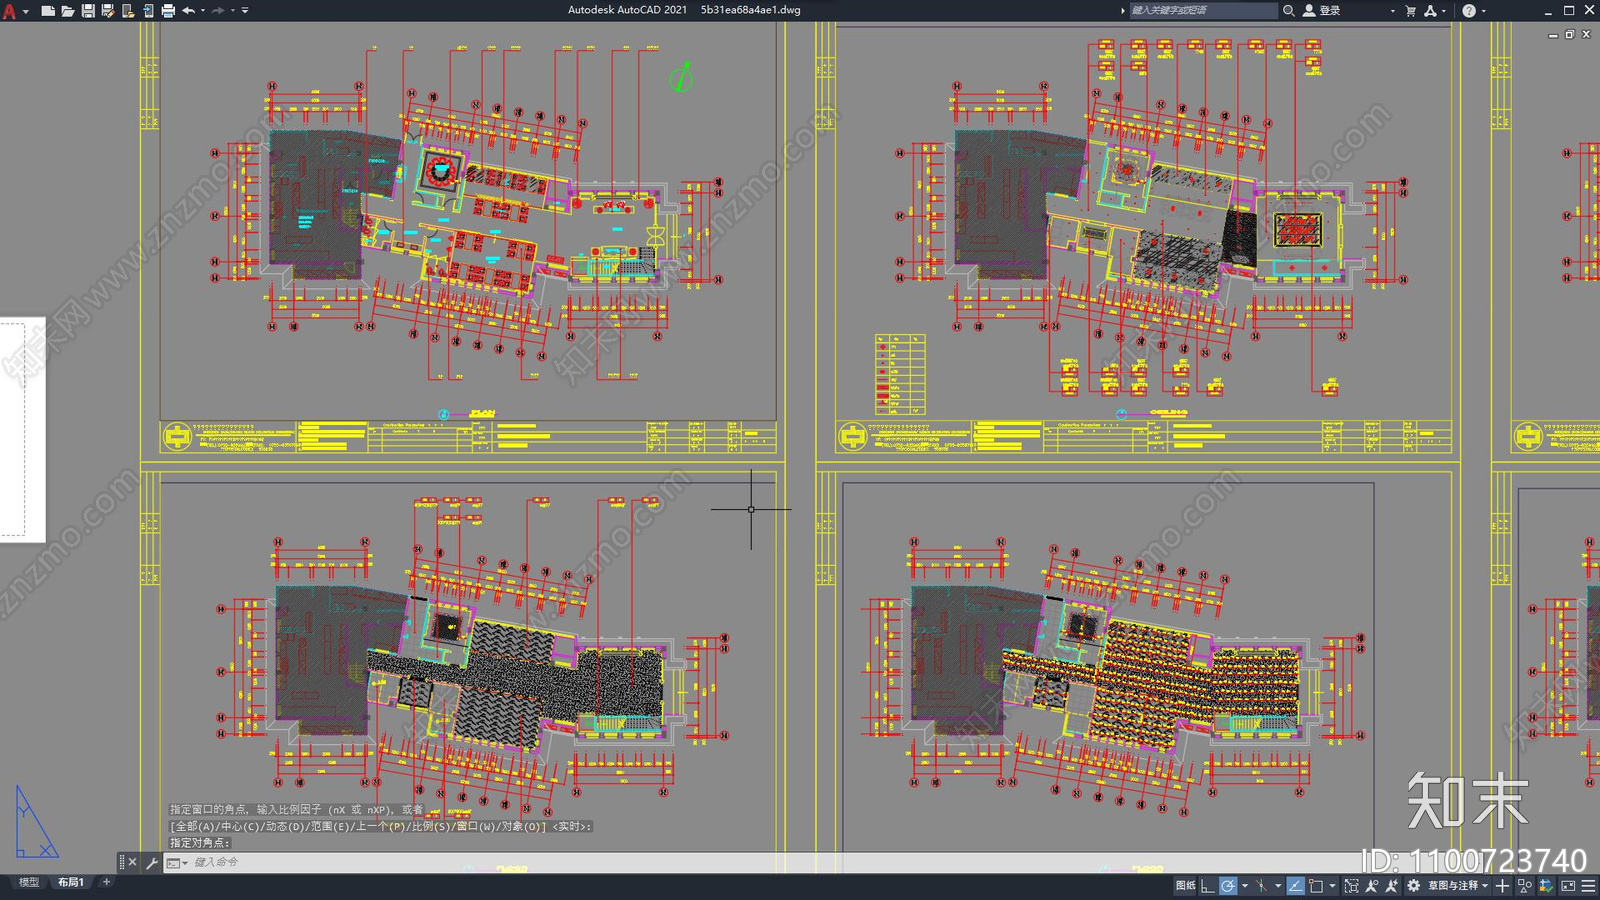Expand the undo history dropdown
Image resolution: width=1600 pixels, height=900 pixels.
(203, 11)
